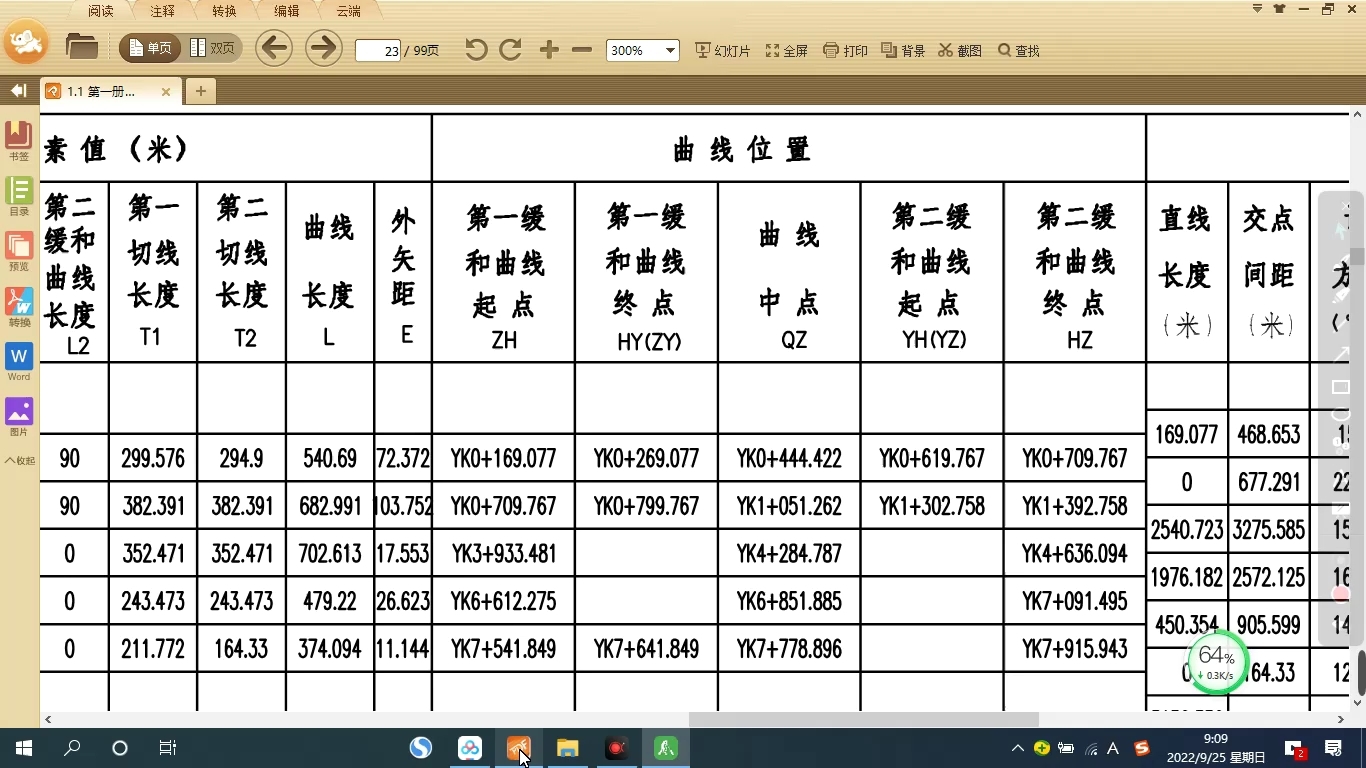Open the 编辑 menu tab
Screen dimensions: 1366x768
[x=286, y=11]
